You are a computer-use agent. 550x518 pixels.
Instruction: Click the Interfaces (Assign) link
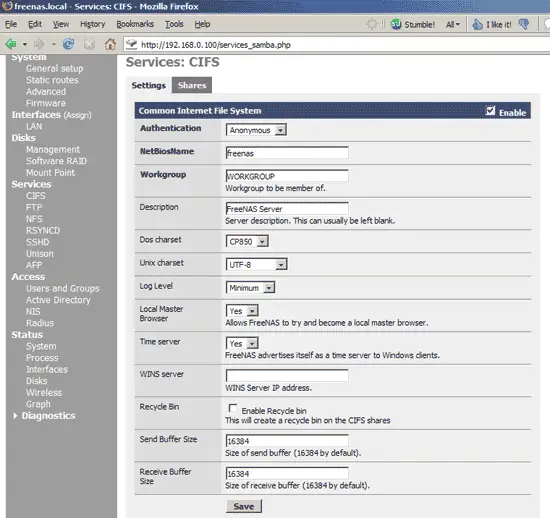tap(51, 115)
